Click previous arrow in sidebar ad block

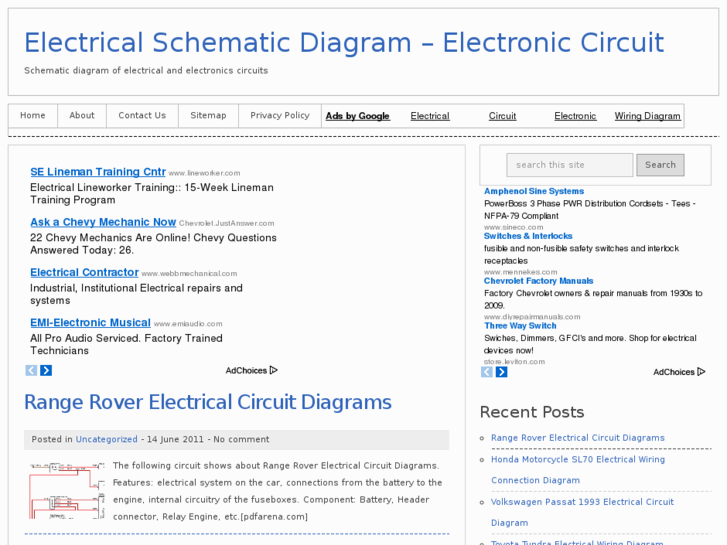[x=487, y=372]
